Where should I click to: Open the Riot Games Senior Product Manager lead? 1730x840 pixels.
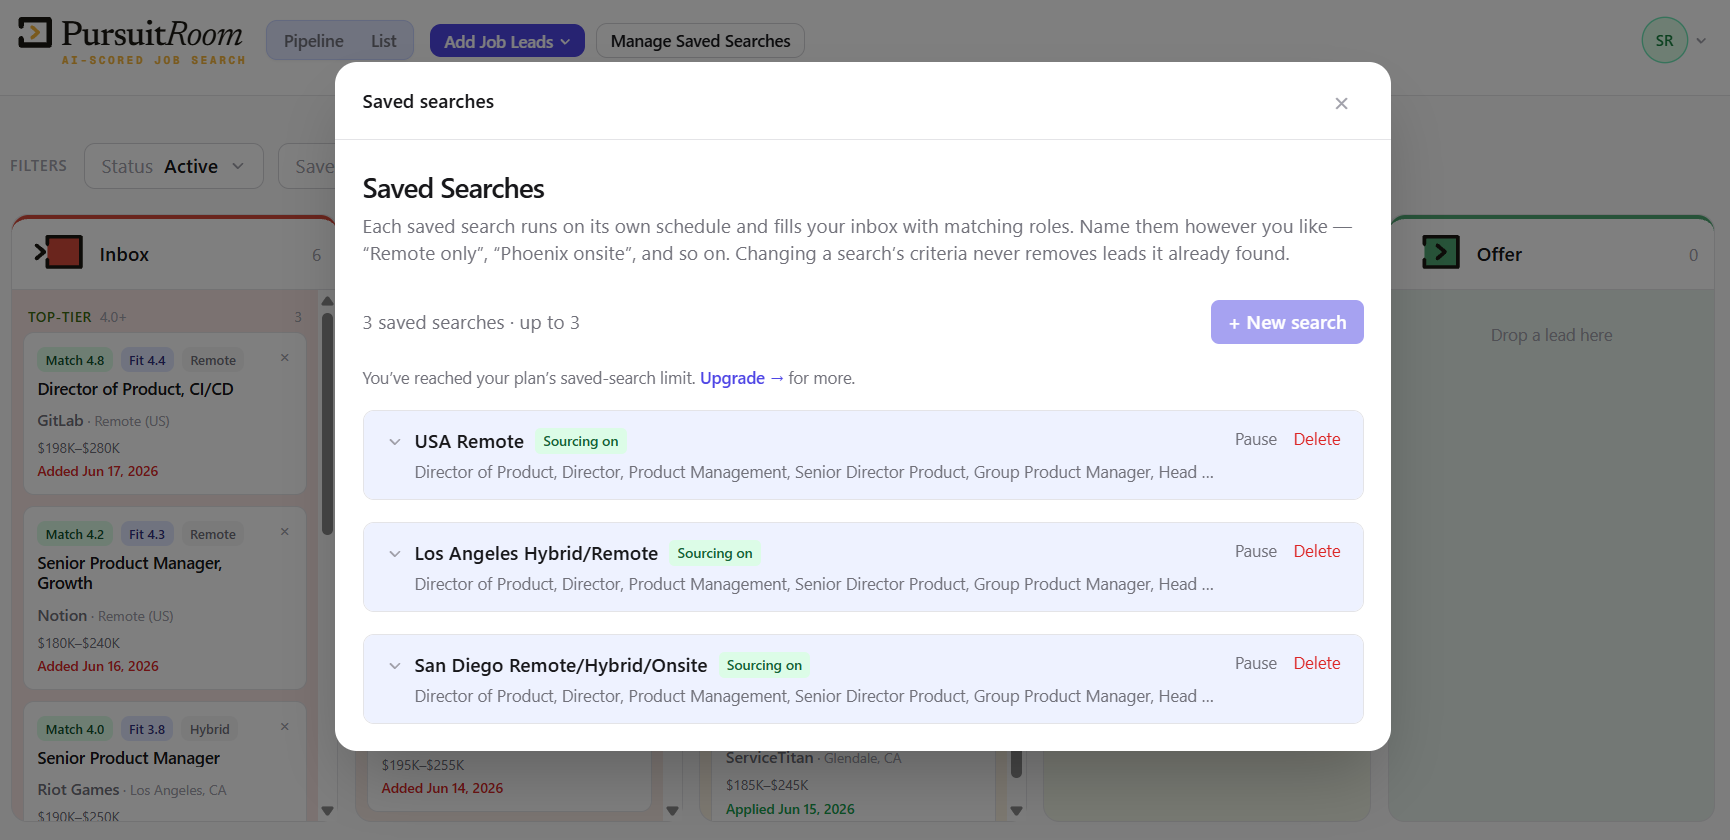coord(129,758)
